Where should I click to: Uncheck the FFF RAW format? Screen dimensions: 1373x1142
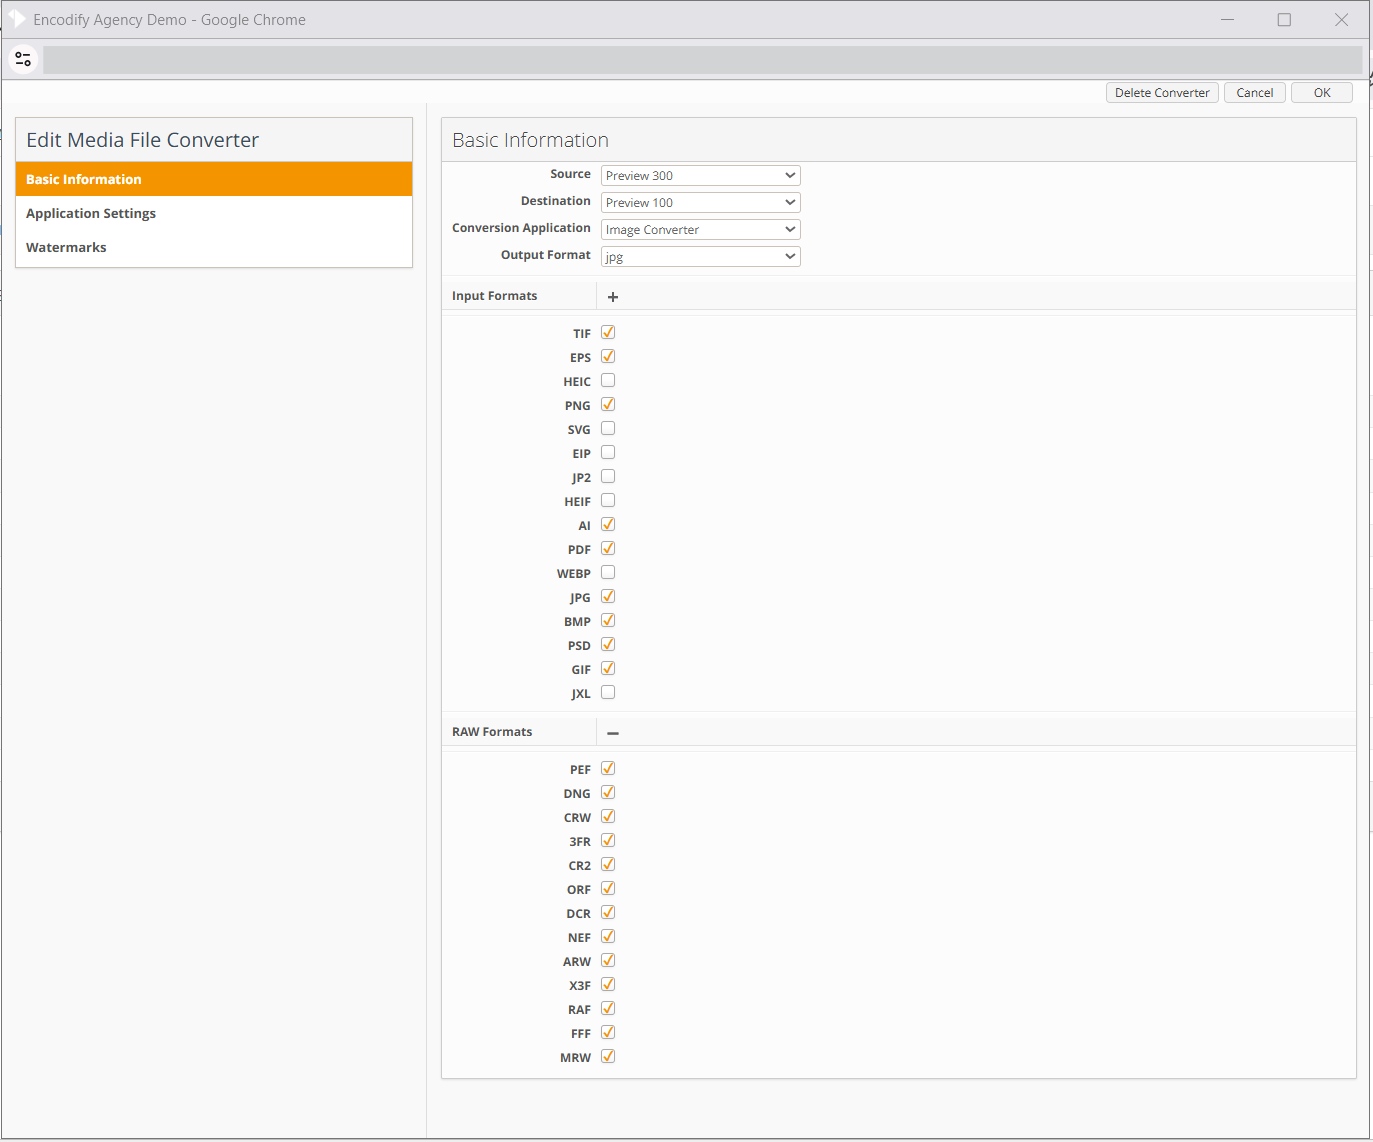pos(608,1032)
